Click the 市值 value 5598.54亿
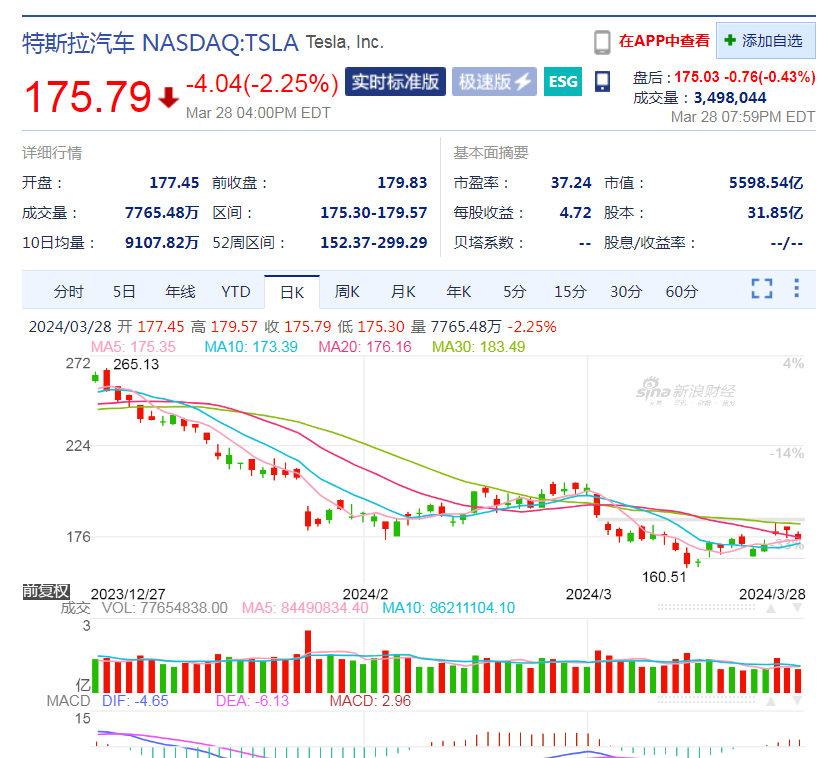Image resolution: width=820 pixels, height=758 pixels. pyautogui.click(x=766, y=183)
